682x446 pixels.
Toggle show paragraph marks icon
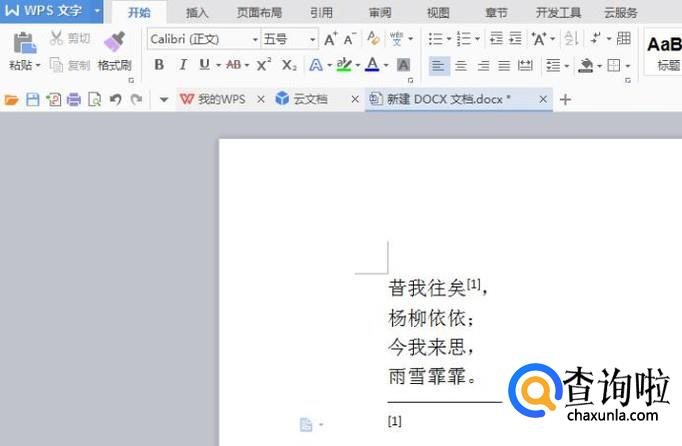coord(596,38)
